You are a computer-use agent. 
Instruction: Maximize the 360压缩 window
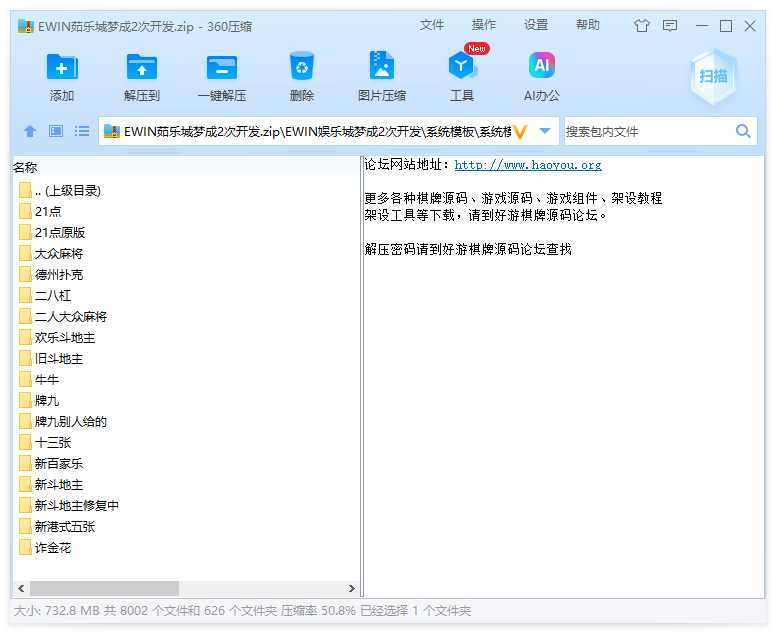(x=726, y=25)
